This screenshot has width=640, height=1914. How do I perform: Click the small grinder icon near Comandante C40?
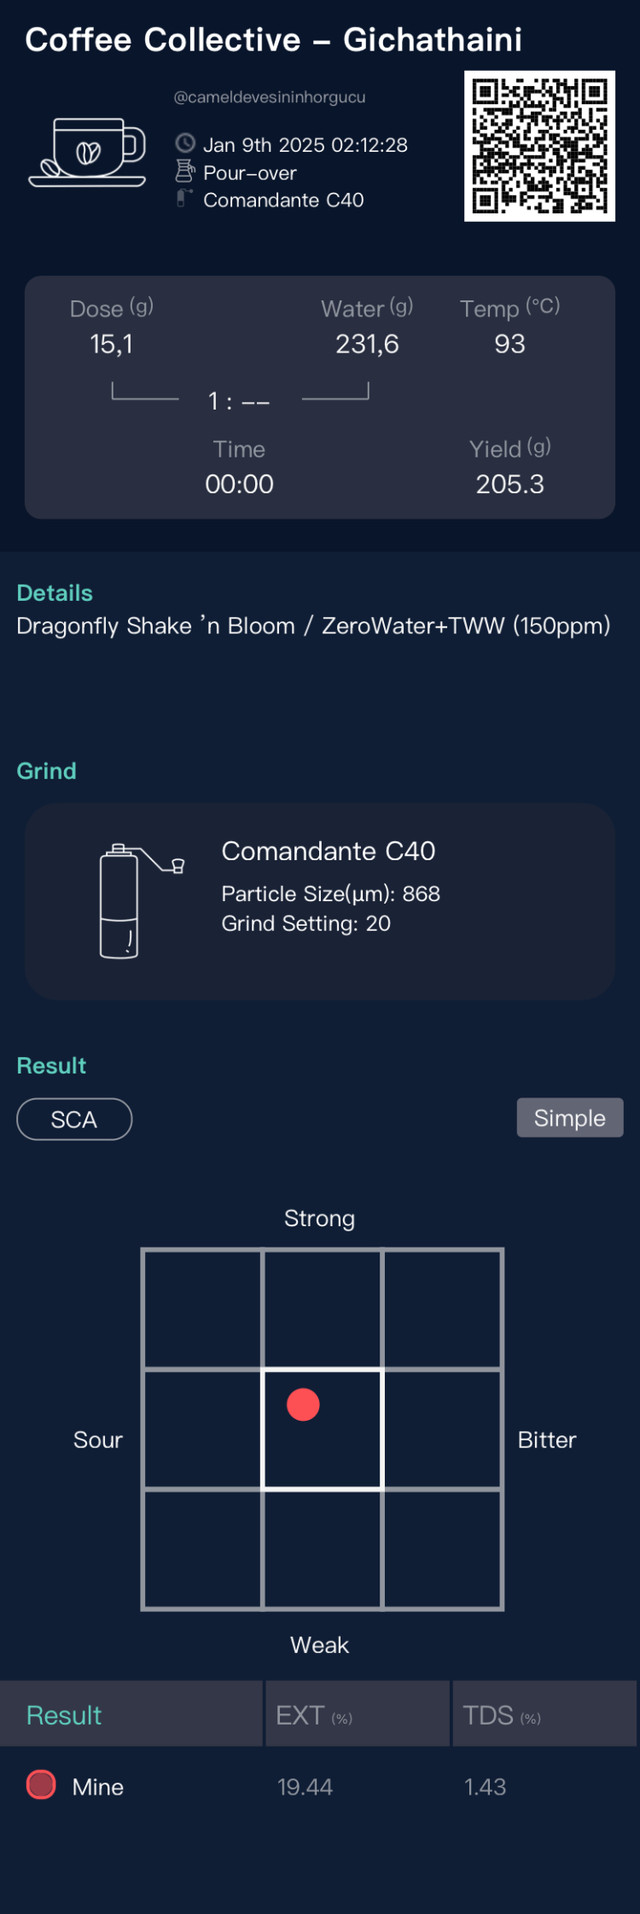coord(184,198)
